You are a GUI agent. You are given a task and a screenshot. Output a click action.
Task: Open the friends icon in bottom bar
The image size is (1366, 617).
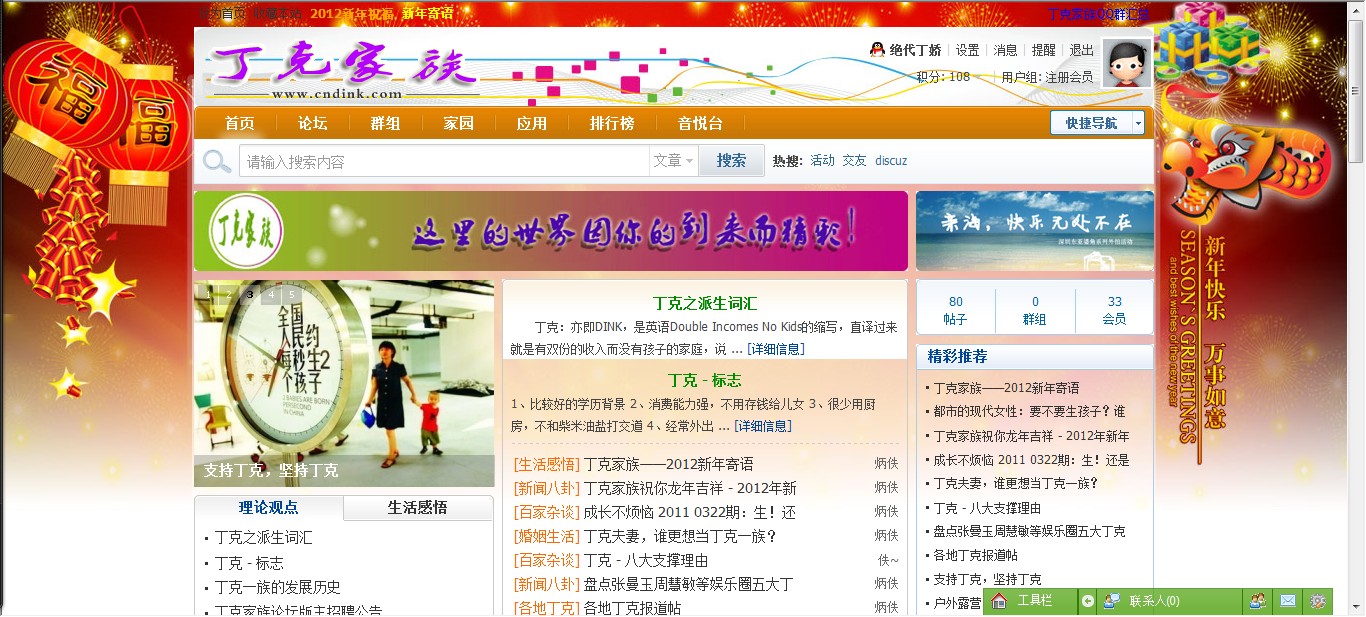click(x=1257, y=601)
